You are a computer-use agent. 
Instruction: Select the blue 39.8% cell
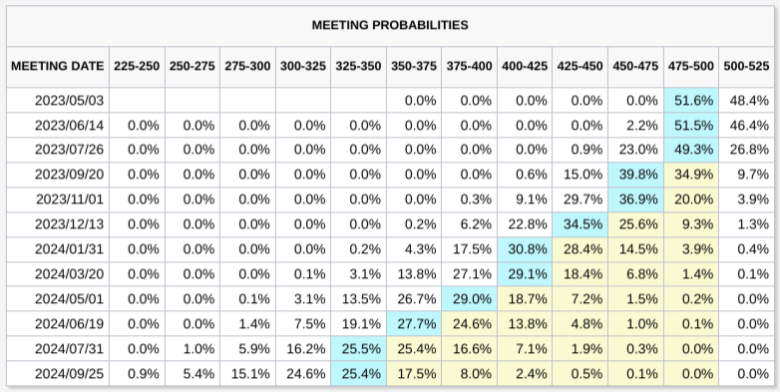click(x=636, y=175)
